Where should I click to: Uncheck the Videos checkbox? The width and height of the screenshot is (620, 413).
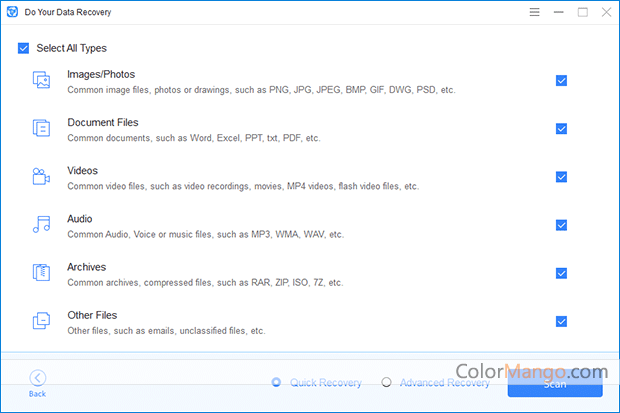click(561, 177)
